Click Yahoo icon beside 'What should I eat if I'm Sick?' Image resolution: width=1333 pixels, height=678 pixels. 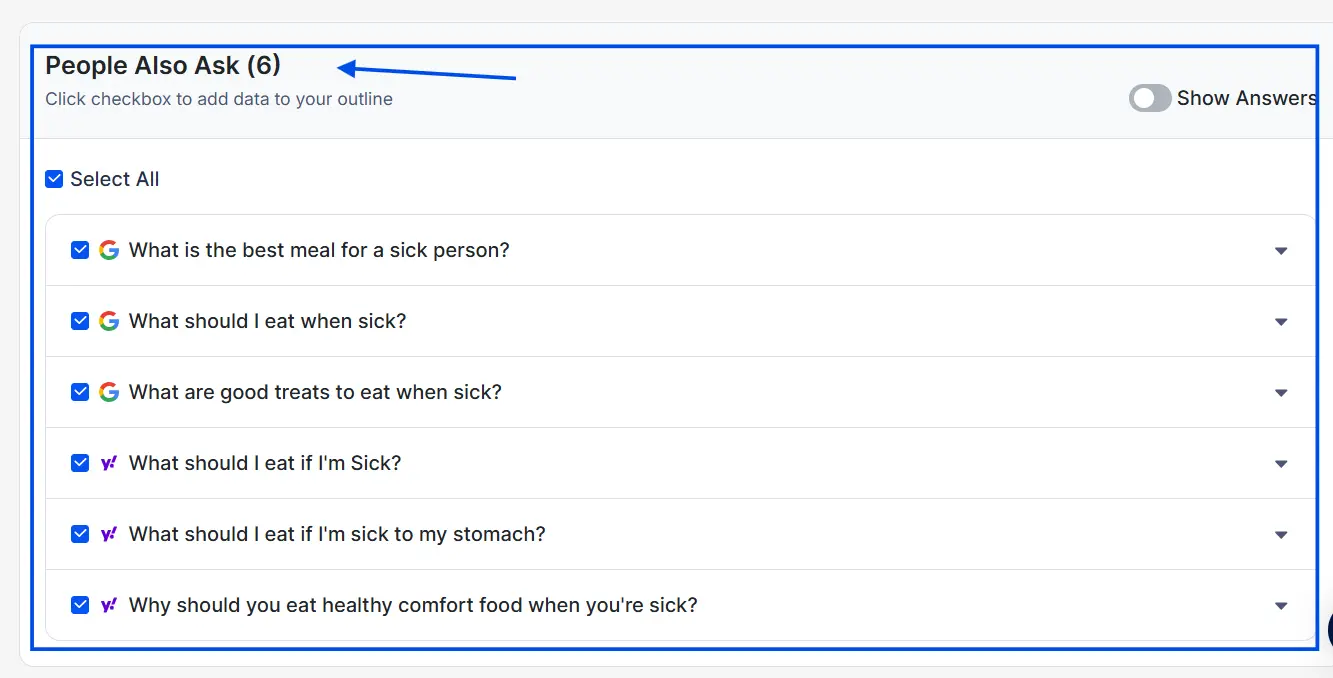tap(109, 463)
